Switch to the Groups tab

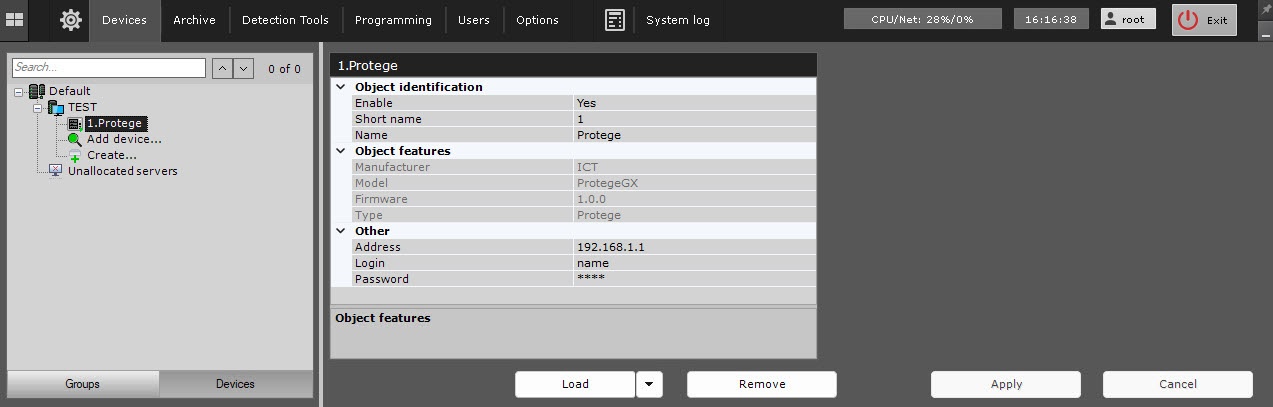pyautogui.click(x=83, y=384)
